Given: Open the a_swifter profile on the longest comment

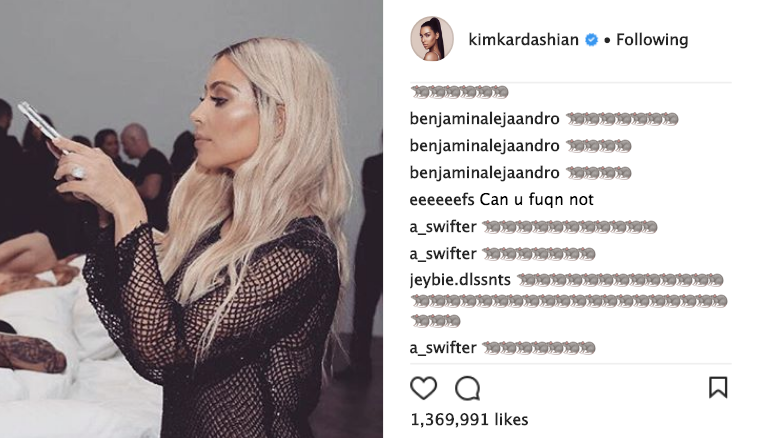Looking at the screenshot, I should 443,226.
